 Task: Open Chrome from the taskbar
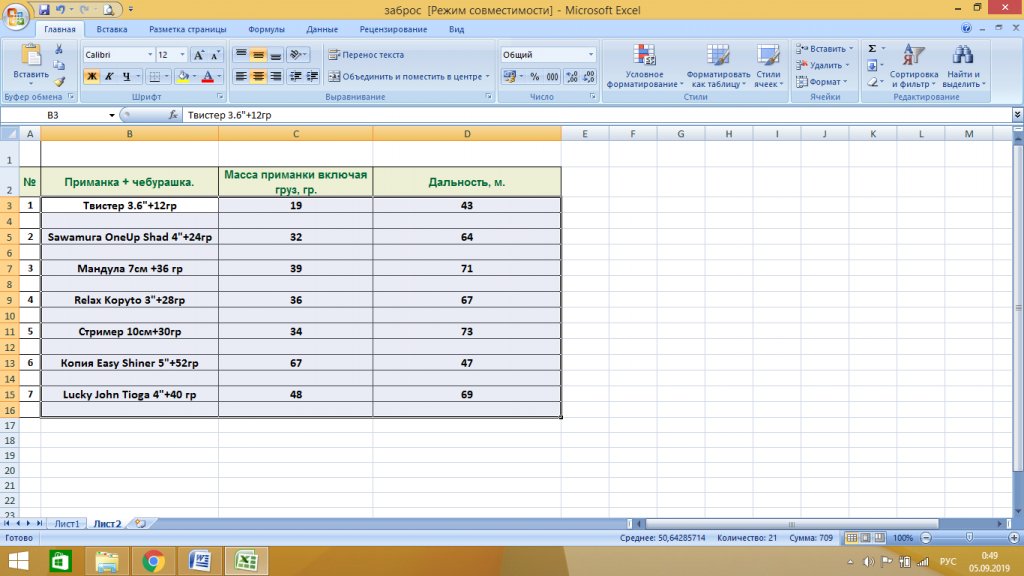(x=153, y=561)
